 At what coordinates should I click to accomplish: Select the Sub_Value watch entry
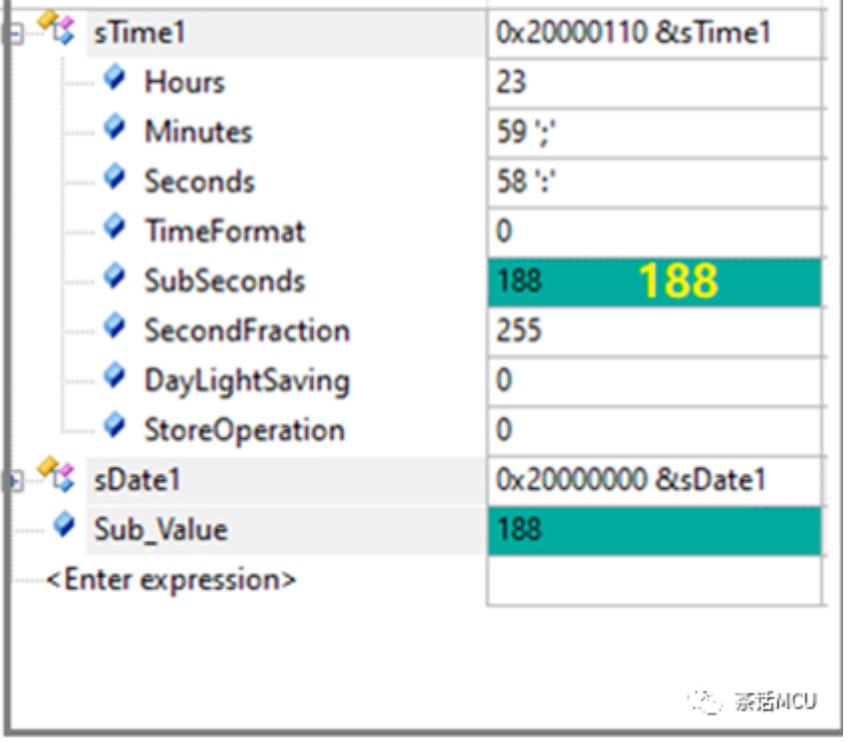[x=160, y=530]
